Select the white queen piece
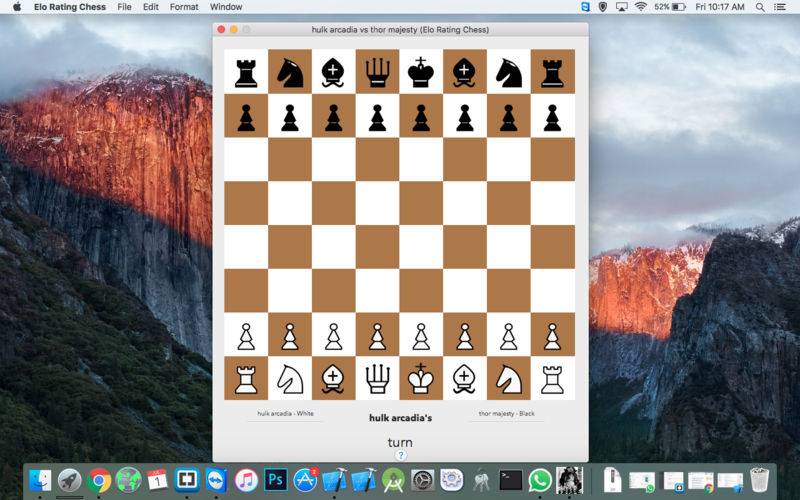Screen dimensions: 800x500 click(x=378, y=379)
